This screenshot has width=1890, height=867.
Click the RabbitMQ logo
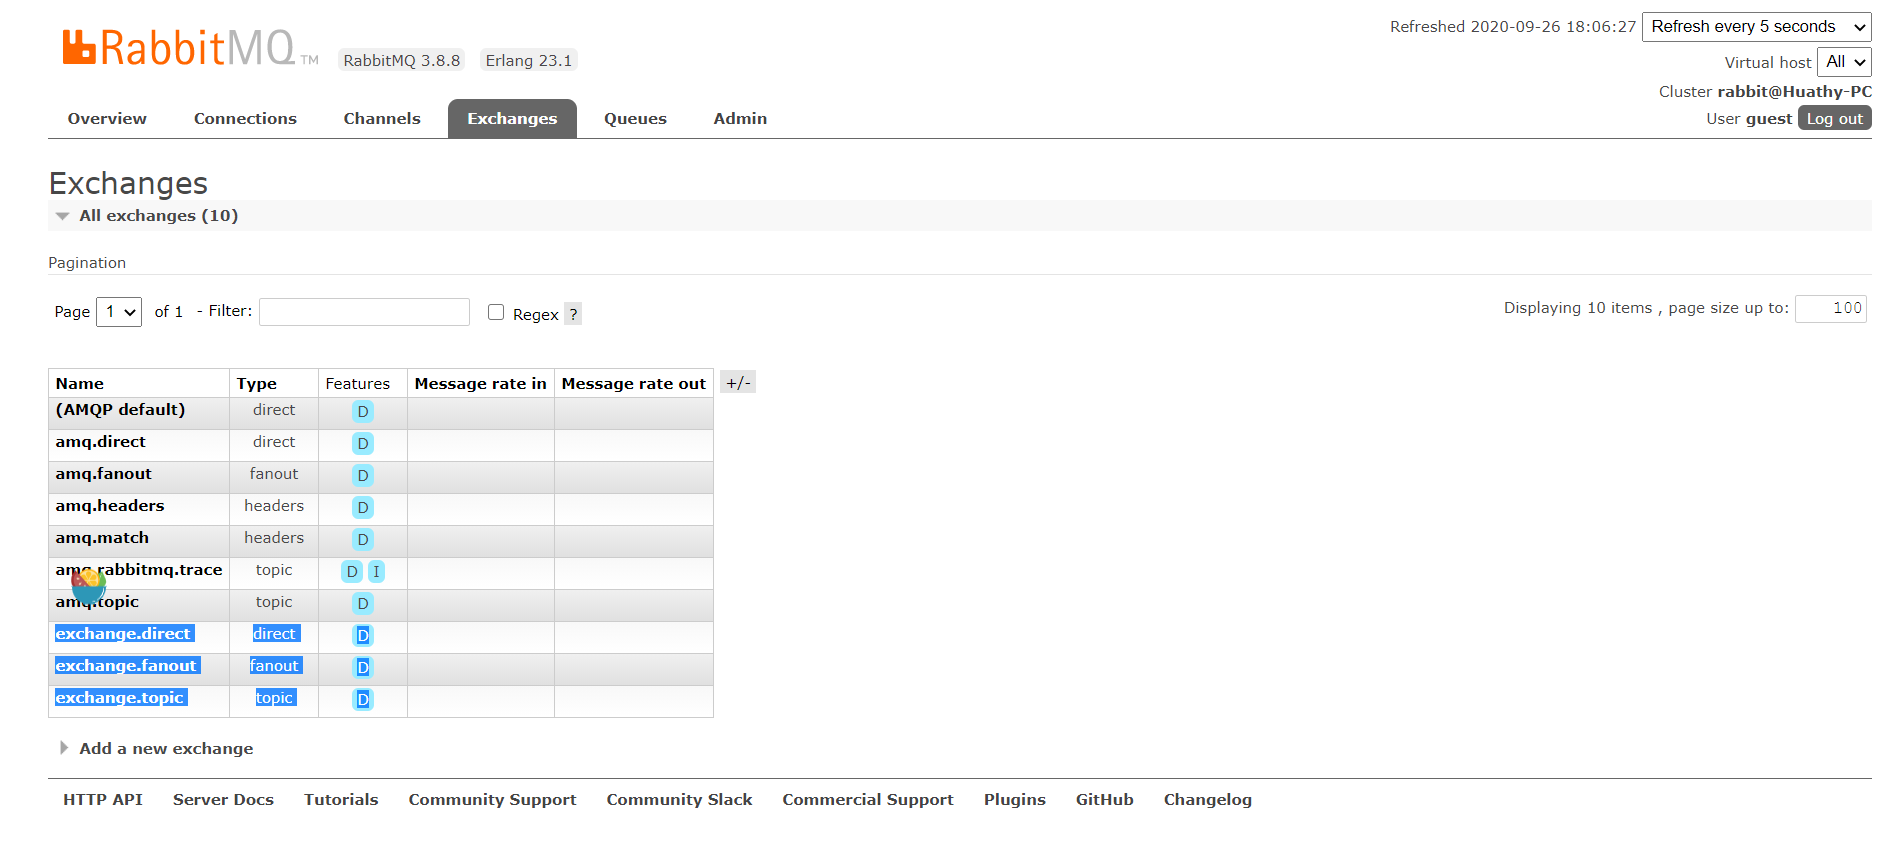click(x=190, y=48)
